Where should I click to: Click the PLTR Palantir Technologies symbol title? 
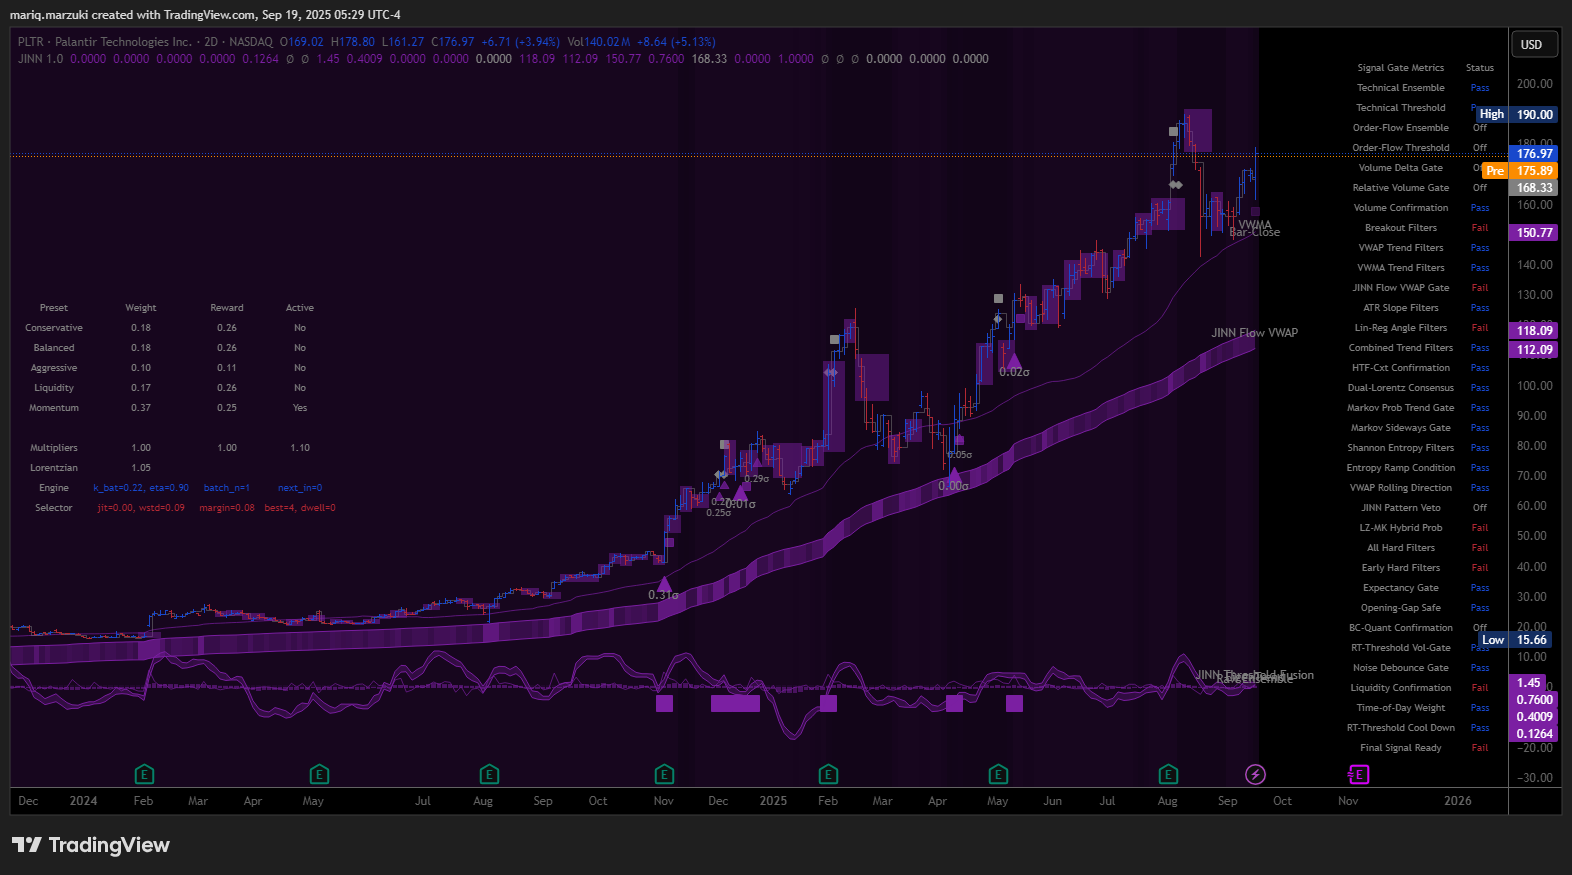104,42
